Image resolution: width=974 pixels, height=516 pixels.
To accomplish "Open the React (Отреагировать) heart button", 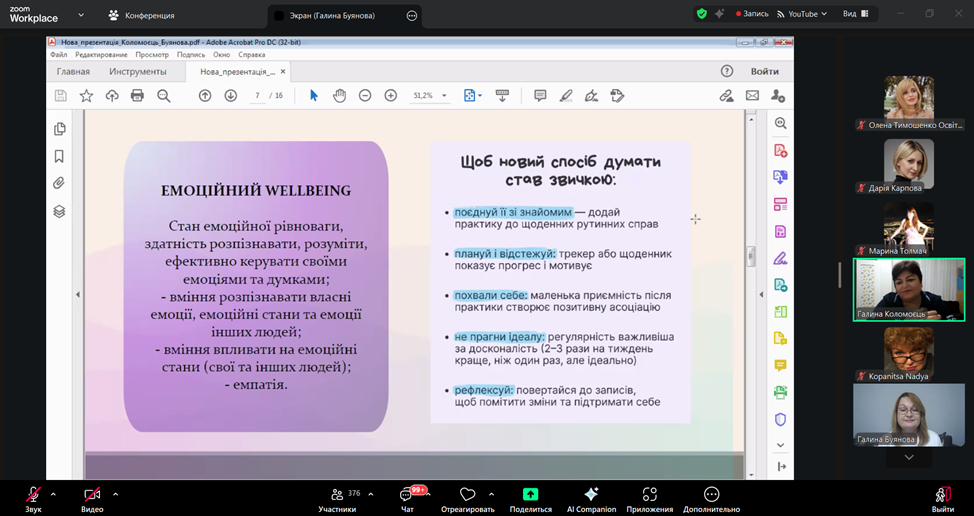I will 467,495.
